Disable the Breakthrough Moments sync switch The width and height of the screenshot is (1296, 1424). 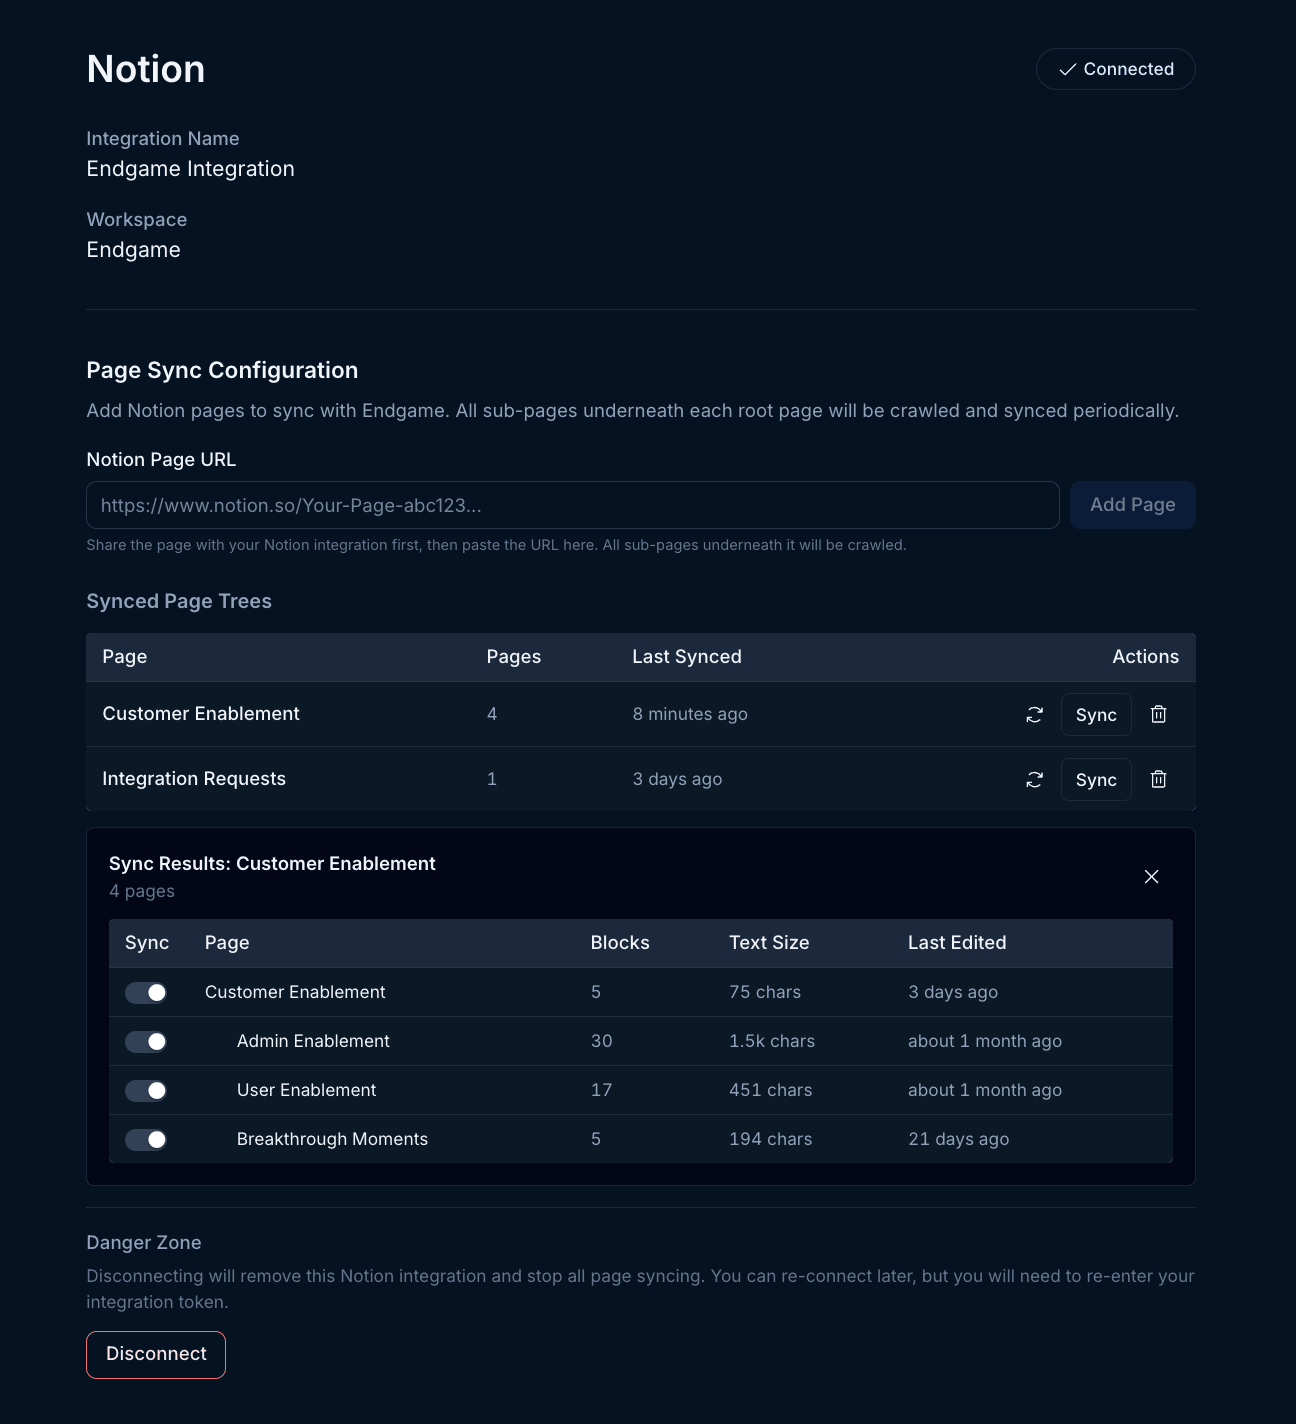tap(146, 1139)
